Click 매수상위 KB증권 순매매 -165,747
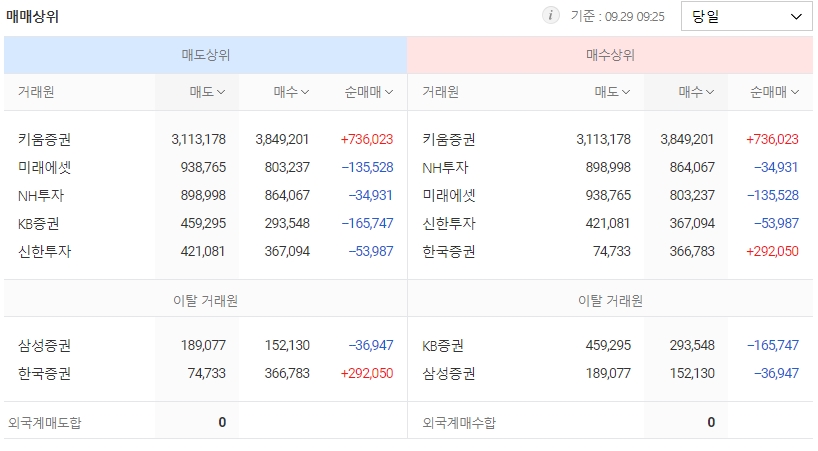 pos(773,345)
